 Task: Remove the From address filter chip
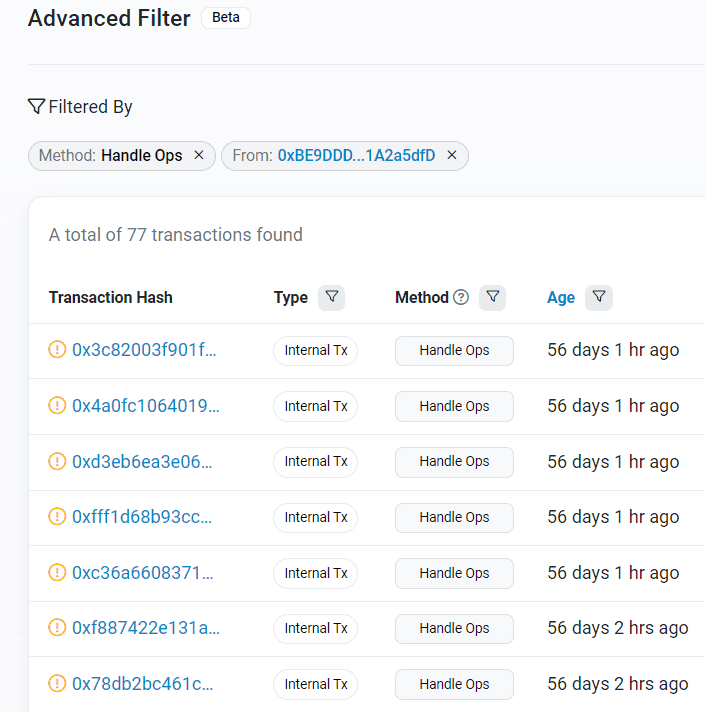pos(451,156)
